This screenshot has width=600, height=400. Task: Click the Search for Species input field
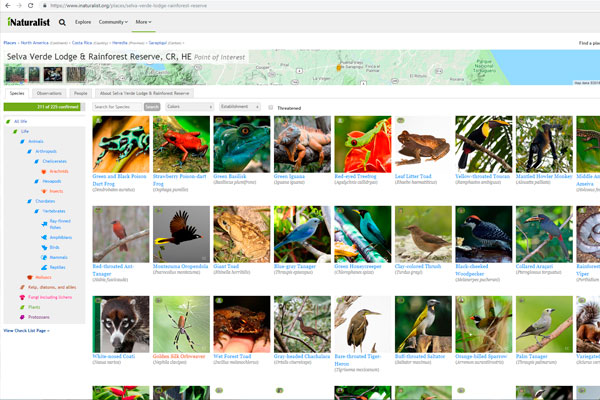tap(116, 106)
